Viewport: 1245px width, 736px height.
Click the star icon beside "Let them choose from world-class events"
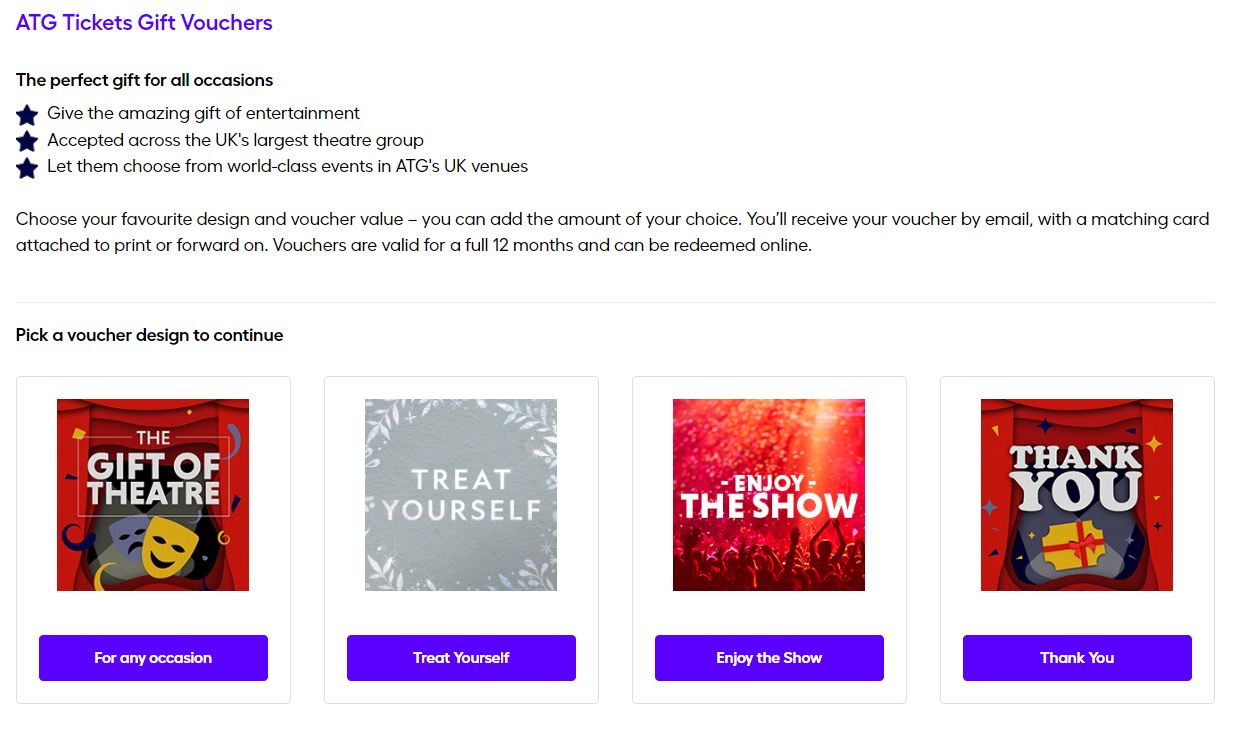click(27, 168)
